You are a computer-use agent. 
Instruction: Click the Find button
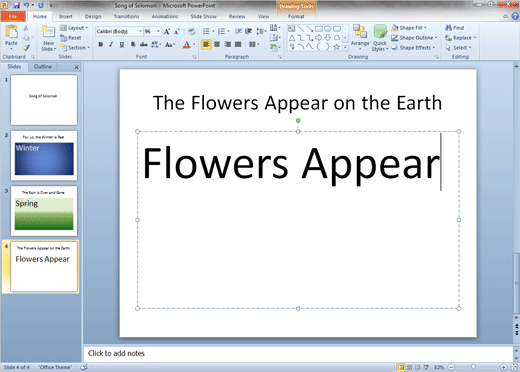(455, 28)
